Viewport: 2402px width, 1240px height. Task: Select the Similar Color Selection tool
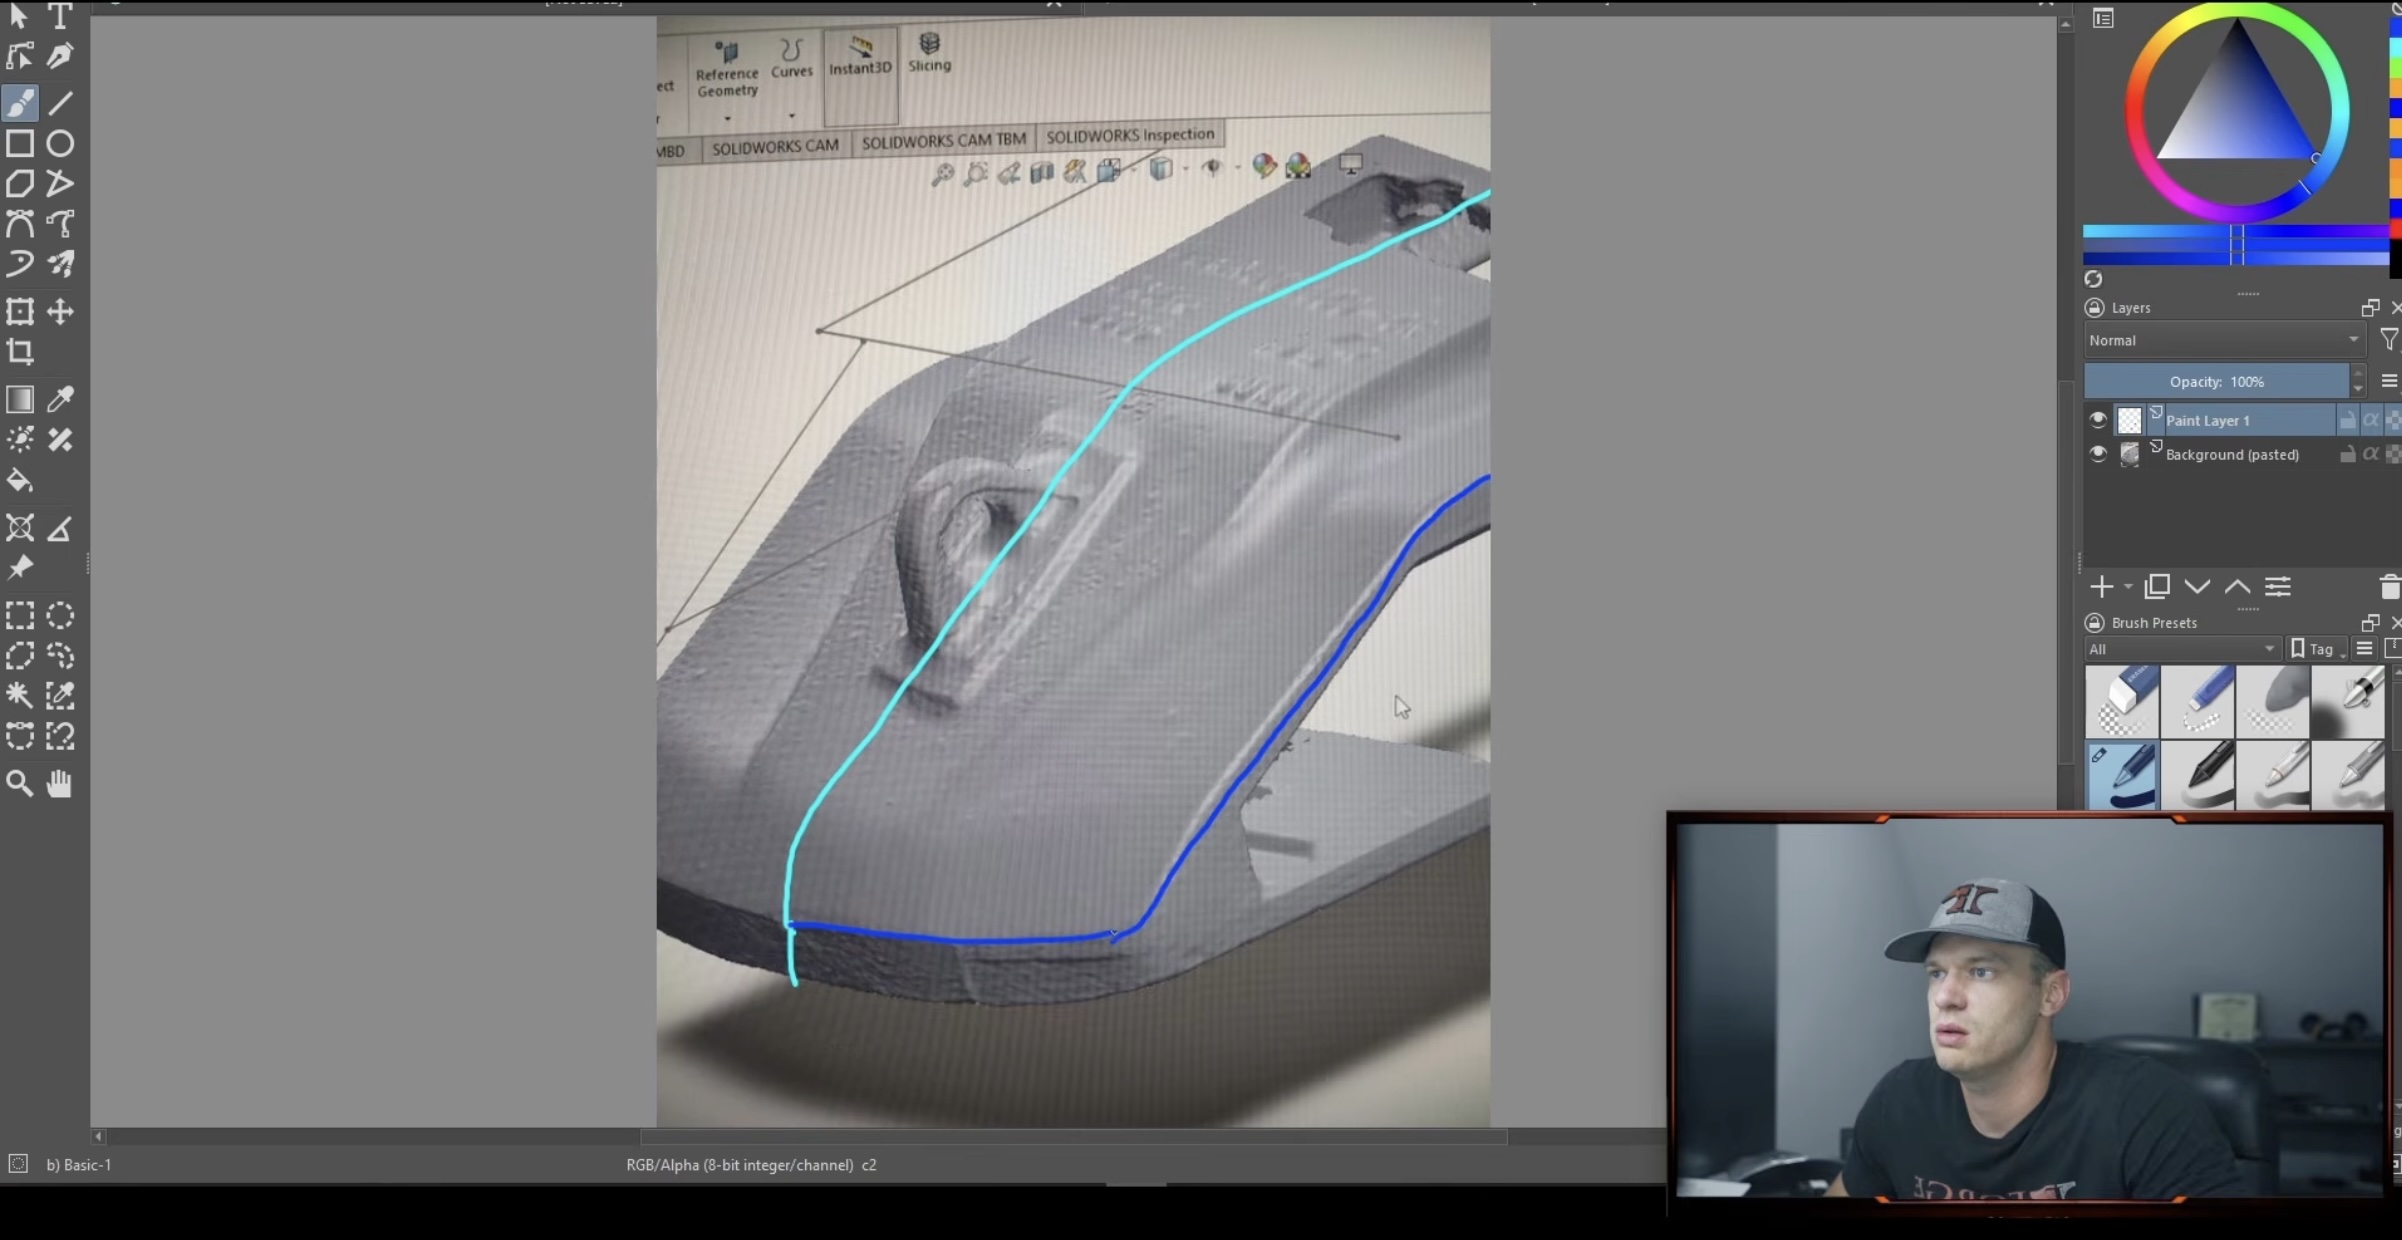pyautogui.click(x=60, y=695)
